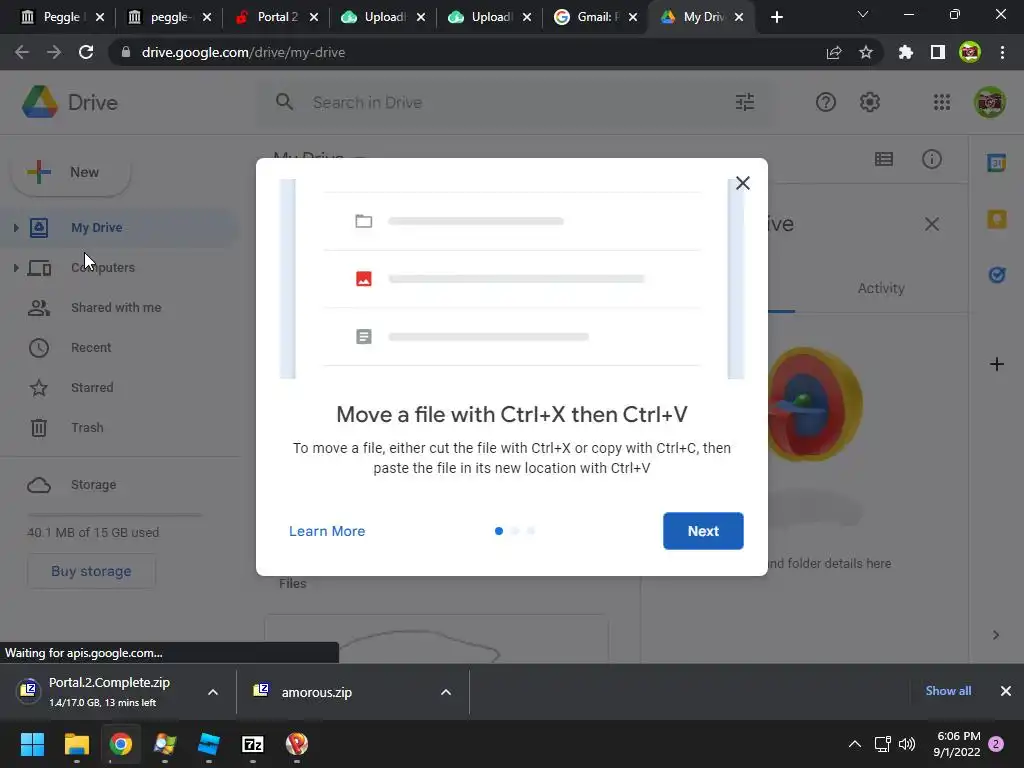Open a new browser tab
The width and height of the screenshot is (1024, 768).
point(776,17)
